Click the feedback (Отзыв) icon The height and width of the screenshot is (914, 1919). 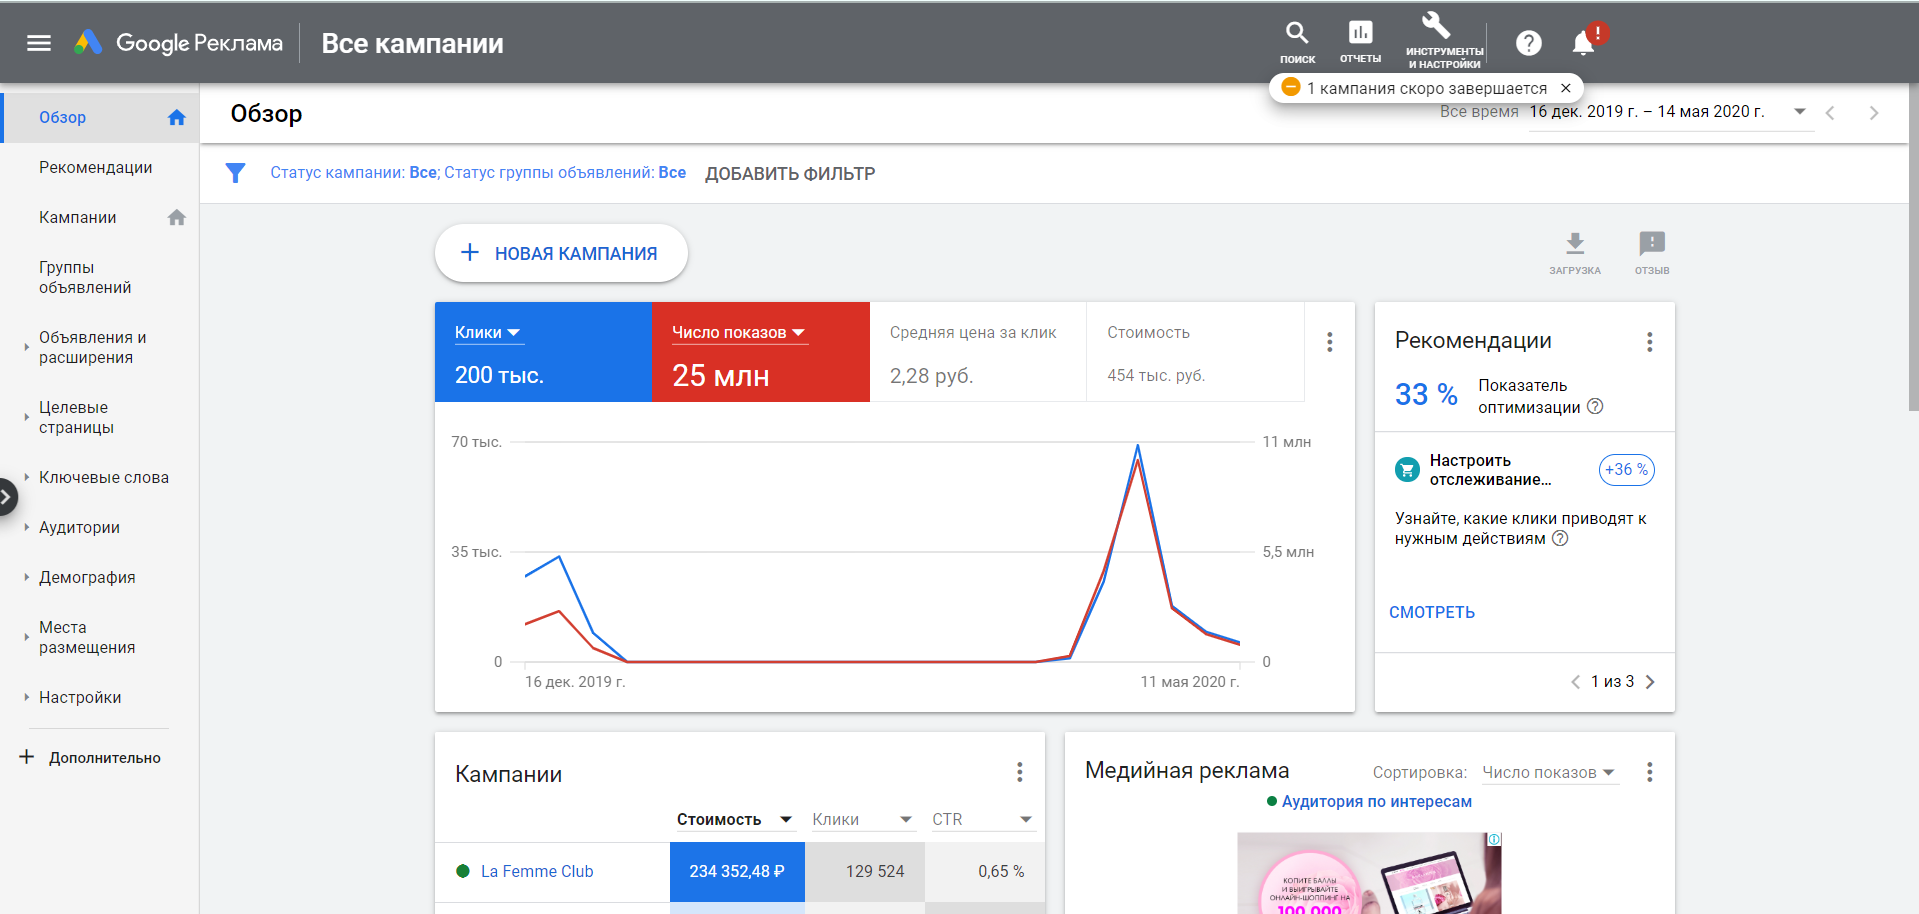(x=1652, y=244)
